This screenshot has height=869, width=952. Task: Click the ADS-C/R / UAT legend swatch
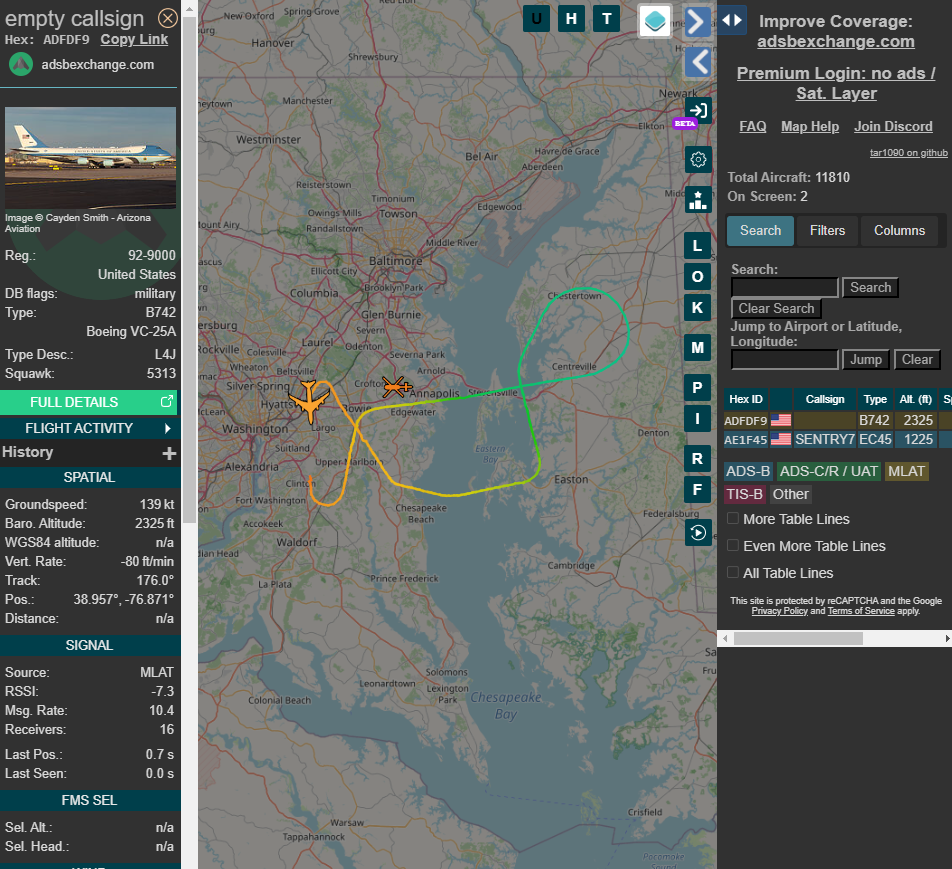pos(828,471)
